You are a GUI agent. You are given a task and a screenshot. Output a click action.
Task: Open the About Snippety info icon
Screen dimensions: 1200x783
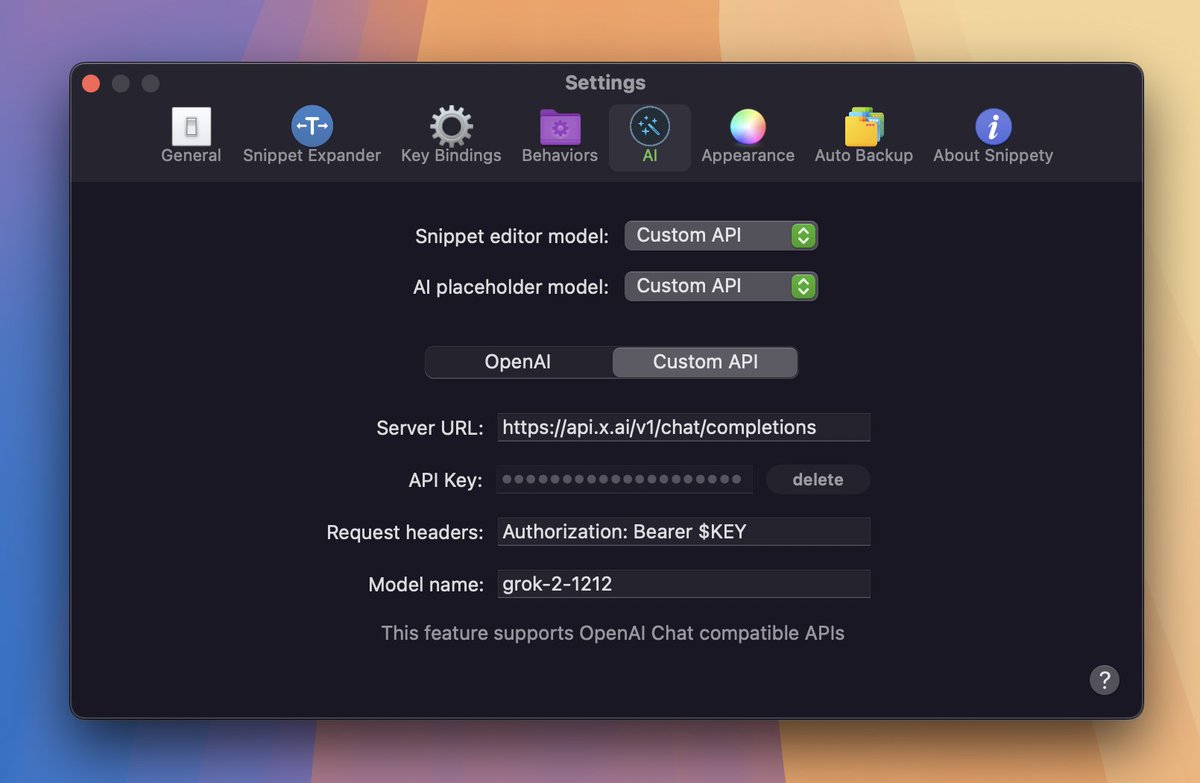point(993,127)
